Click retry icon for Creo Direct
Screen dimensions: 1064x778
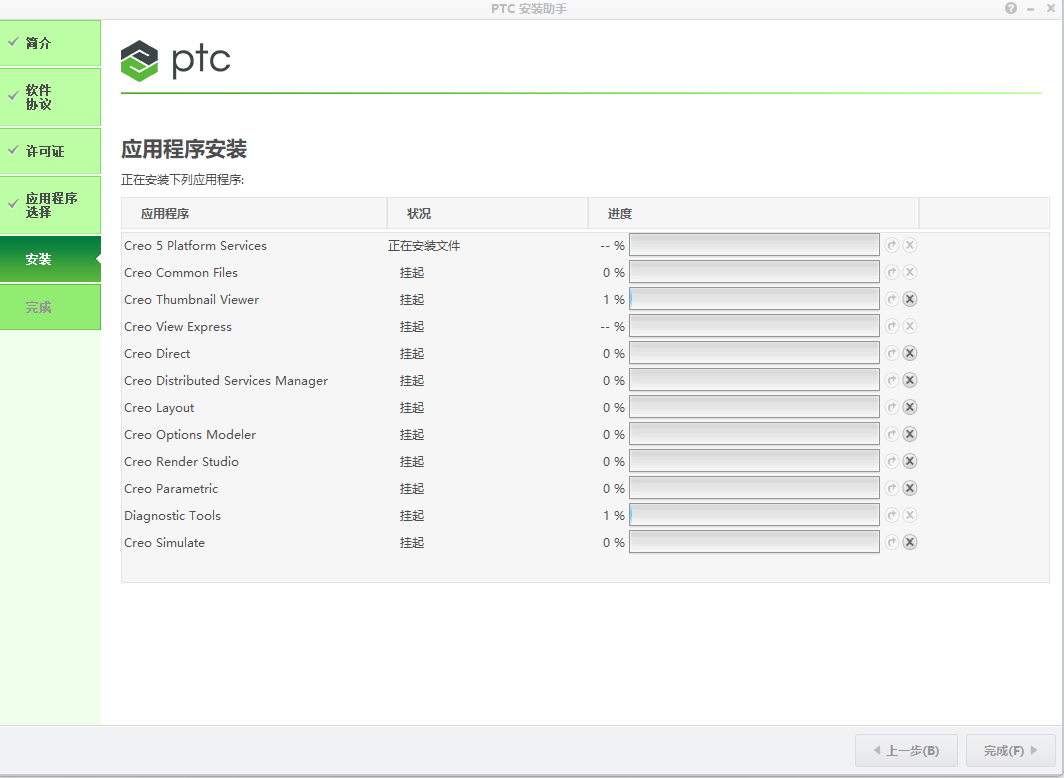click(892, 353)
